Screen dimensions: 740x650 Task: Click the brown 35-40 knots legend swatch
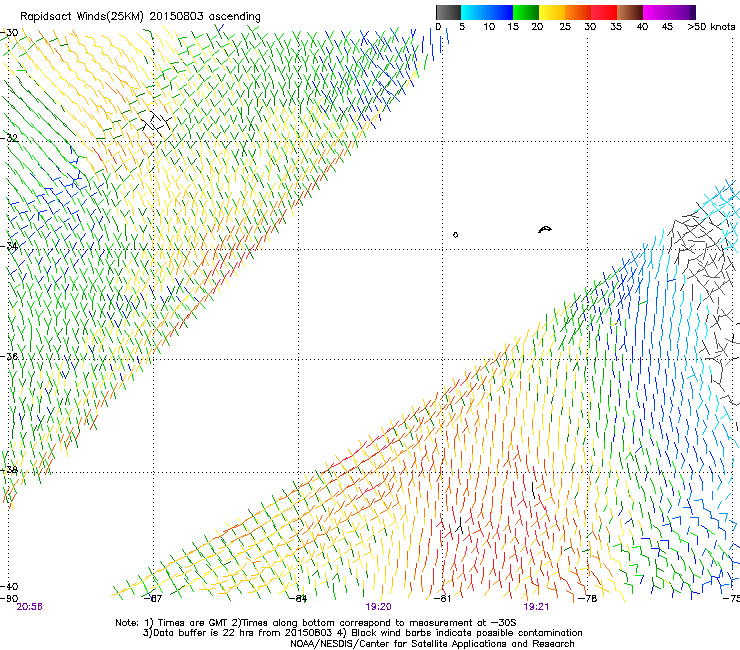(x=630, y=12)
